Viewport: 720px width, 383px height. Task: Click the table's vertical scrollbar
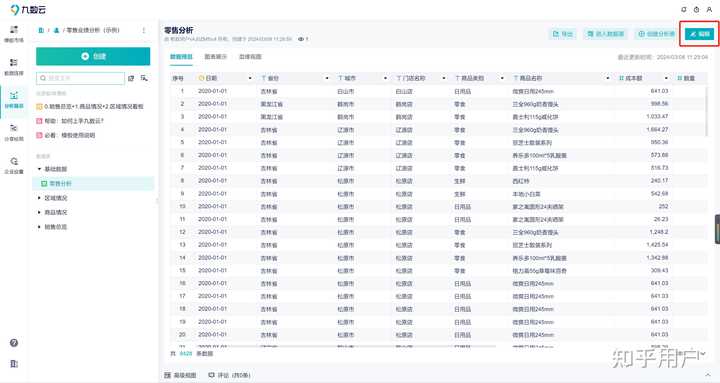pos(707,113)
